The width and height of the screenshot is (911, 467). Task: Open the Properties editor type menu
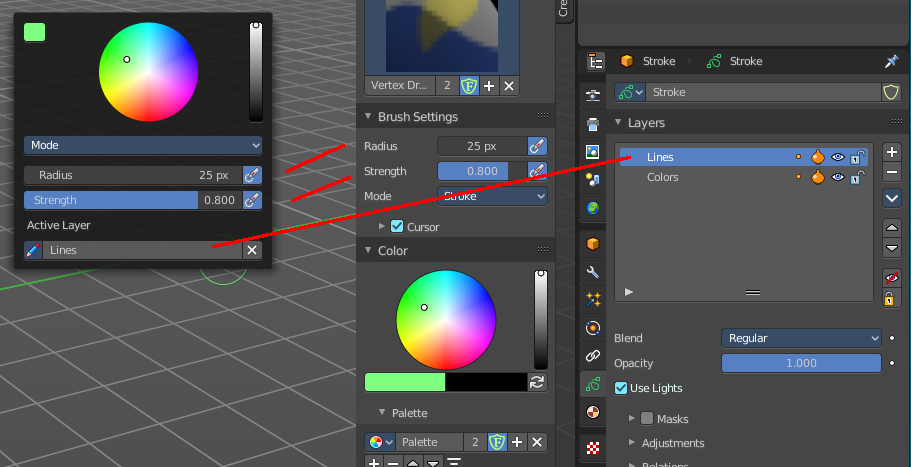click(x=596, y=61)
